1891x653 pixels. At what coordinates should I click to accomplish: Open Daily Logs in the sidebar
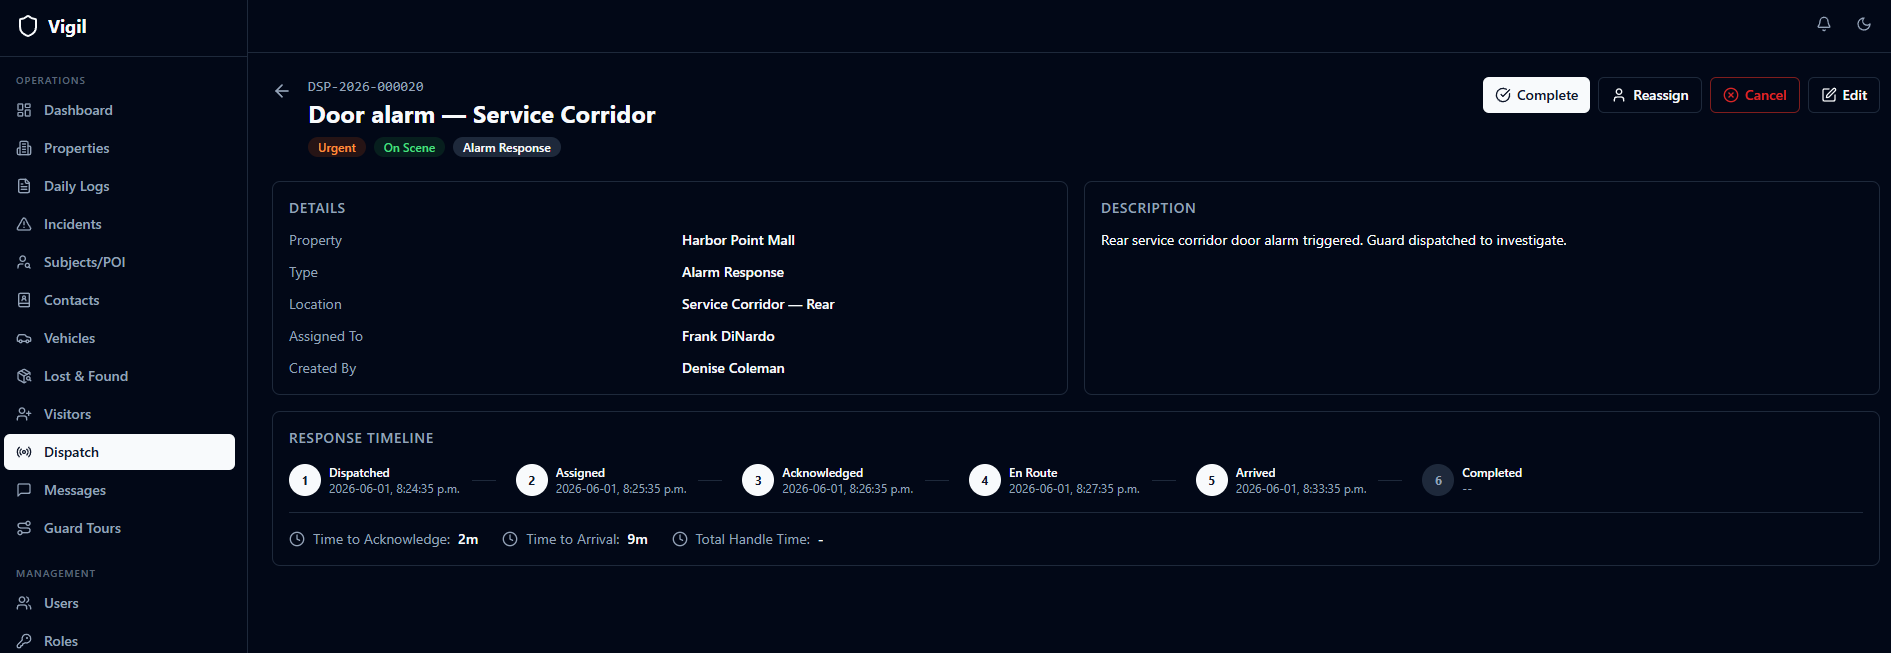point(119,186)
